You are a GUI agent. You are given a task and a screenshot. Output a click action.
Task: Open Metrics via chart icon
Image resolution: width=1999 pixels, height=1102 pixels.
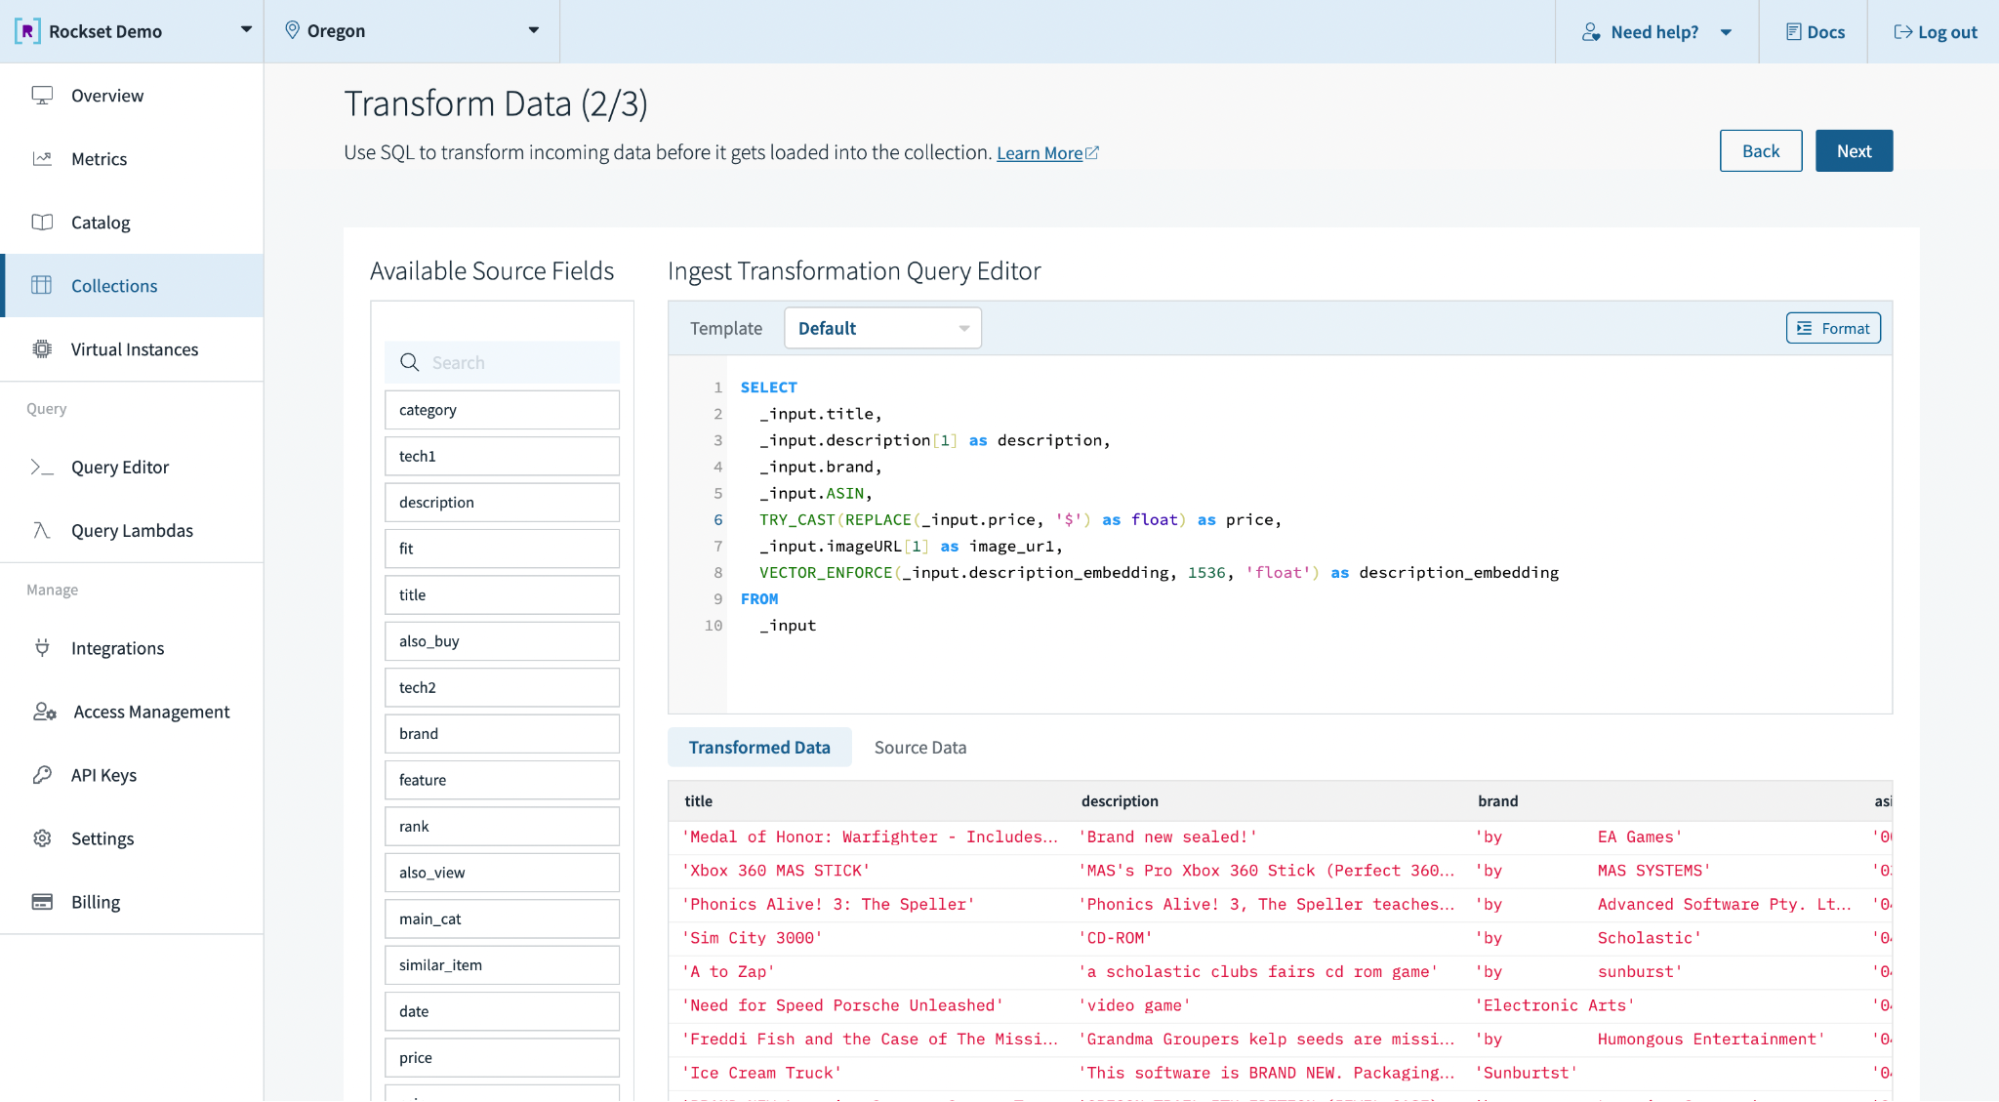(42, 159)
